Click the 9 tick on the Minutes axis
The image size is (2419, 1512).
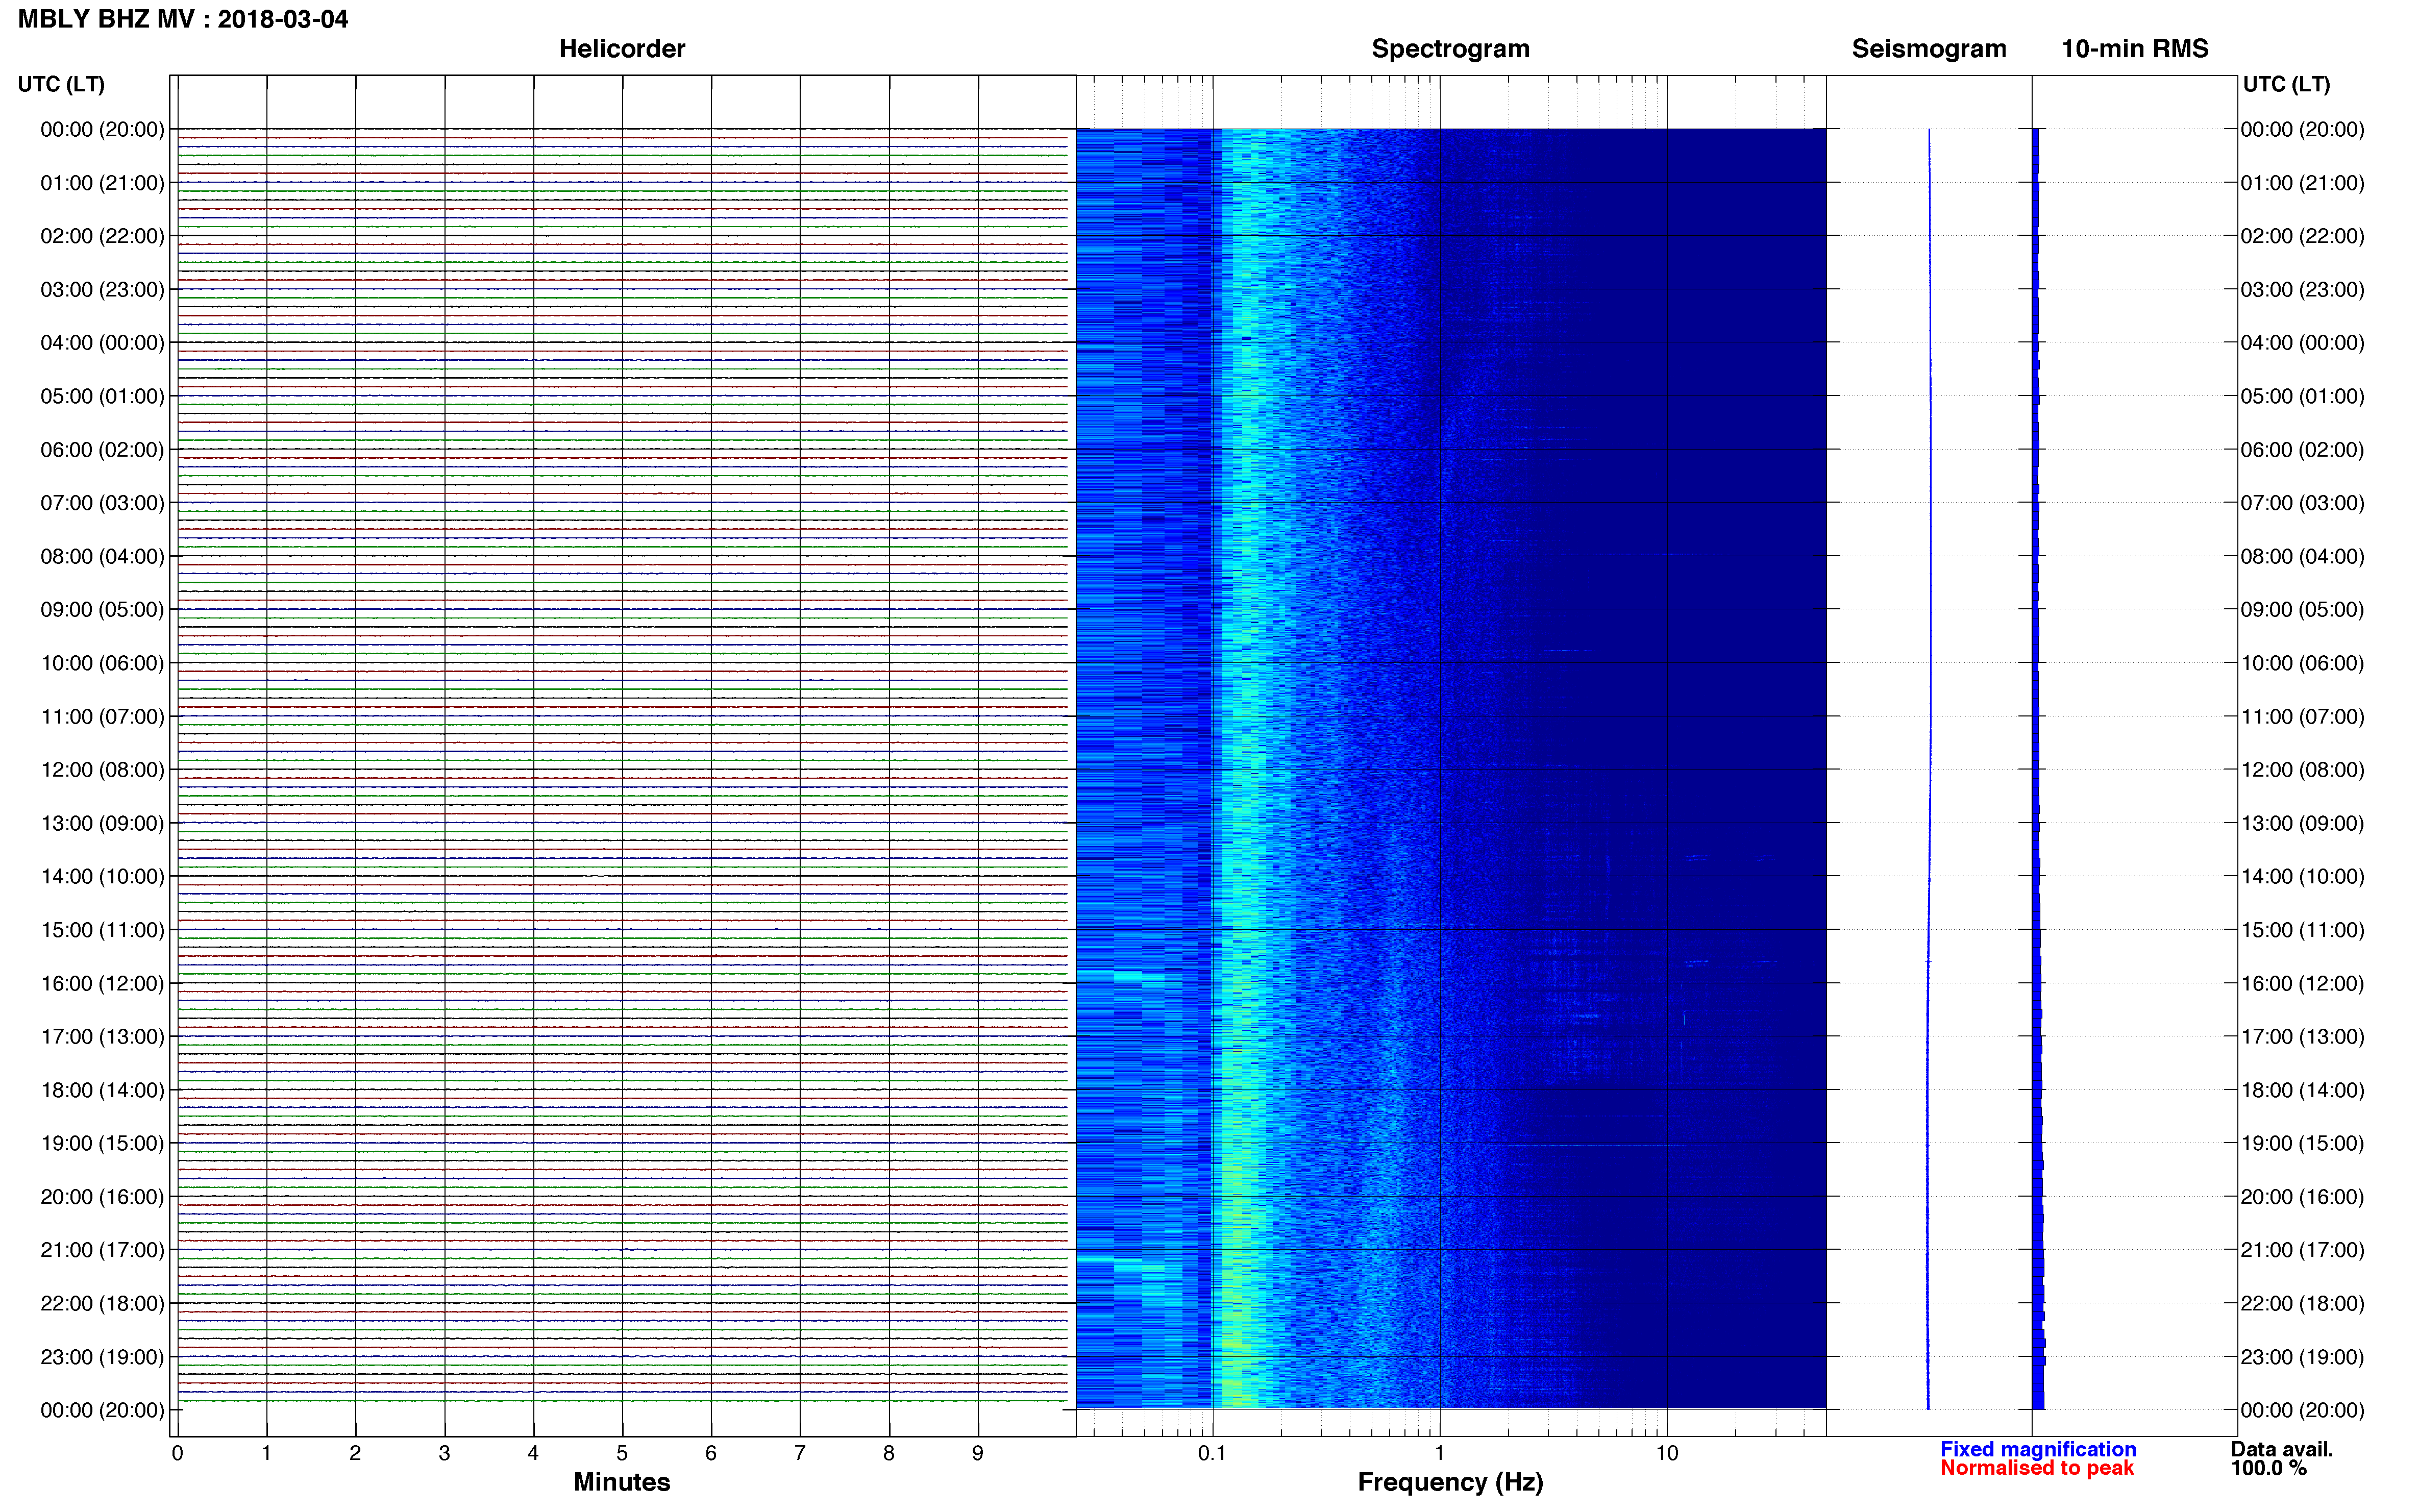coord(978,1453)
